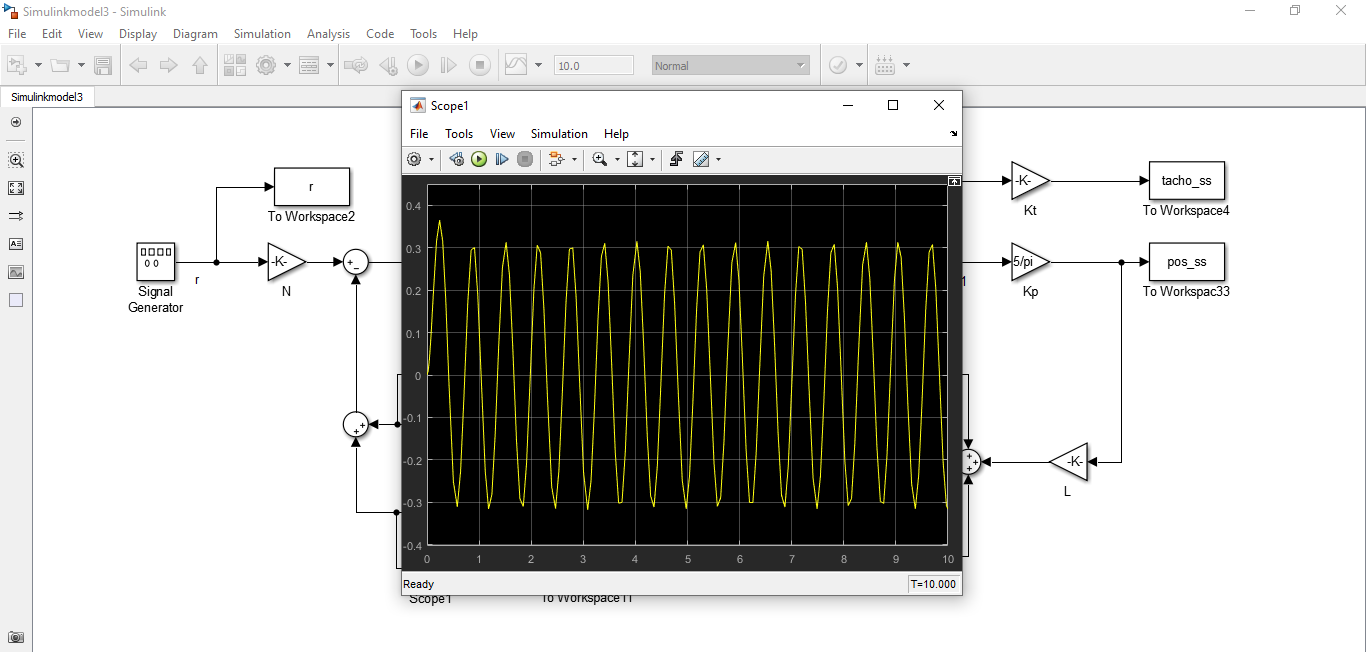This screenshot has height=652, width=1366.
Task: Click the Scope1 Zoom magnifier icon
Action: click(x=600, y=159)
